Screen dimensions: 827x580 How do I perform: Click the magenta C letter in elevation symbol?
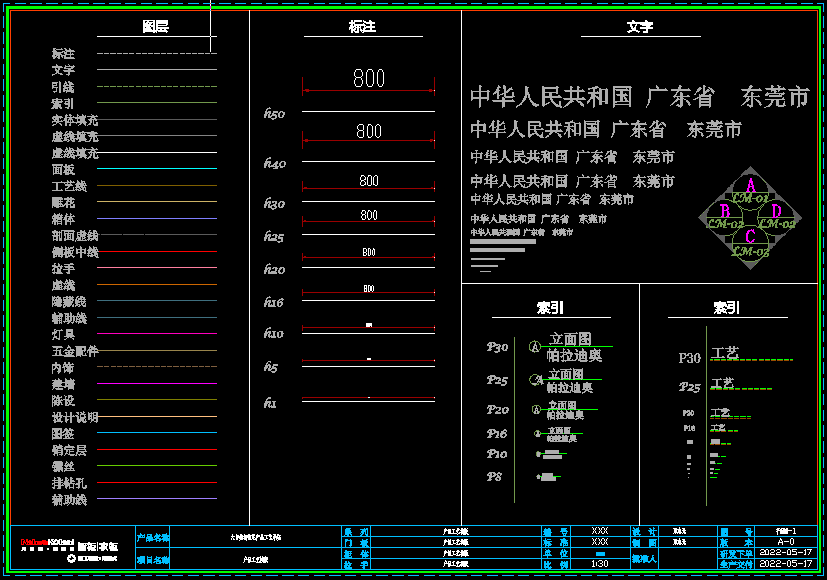(x=750, y=237)
